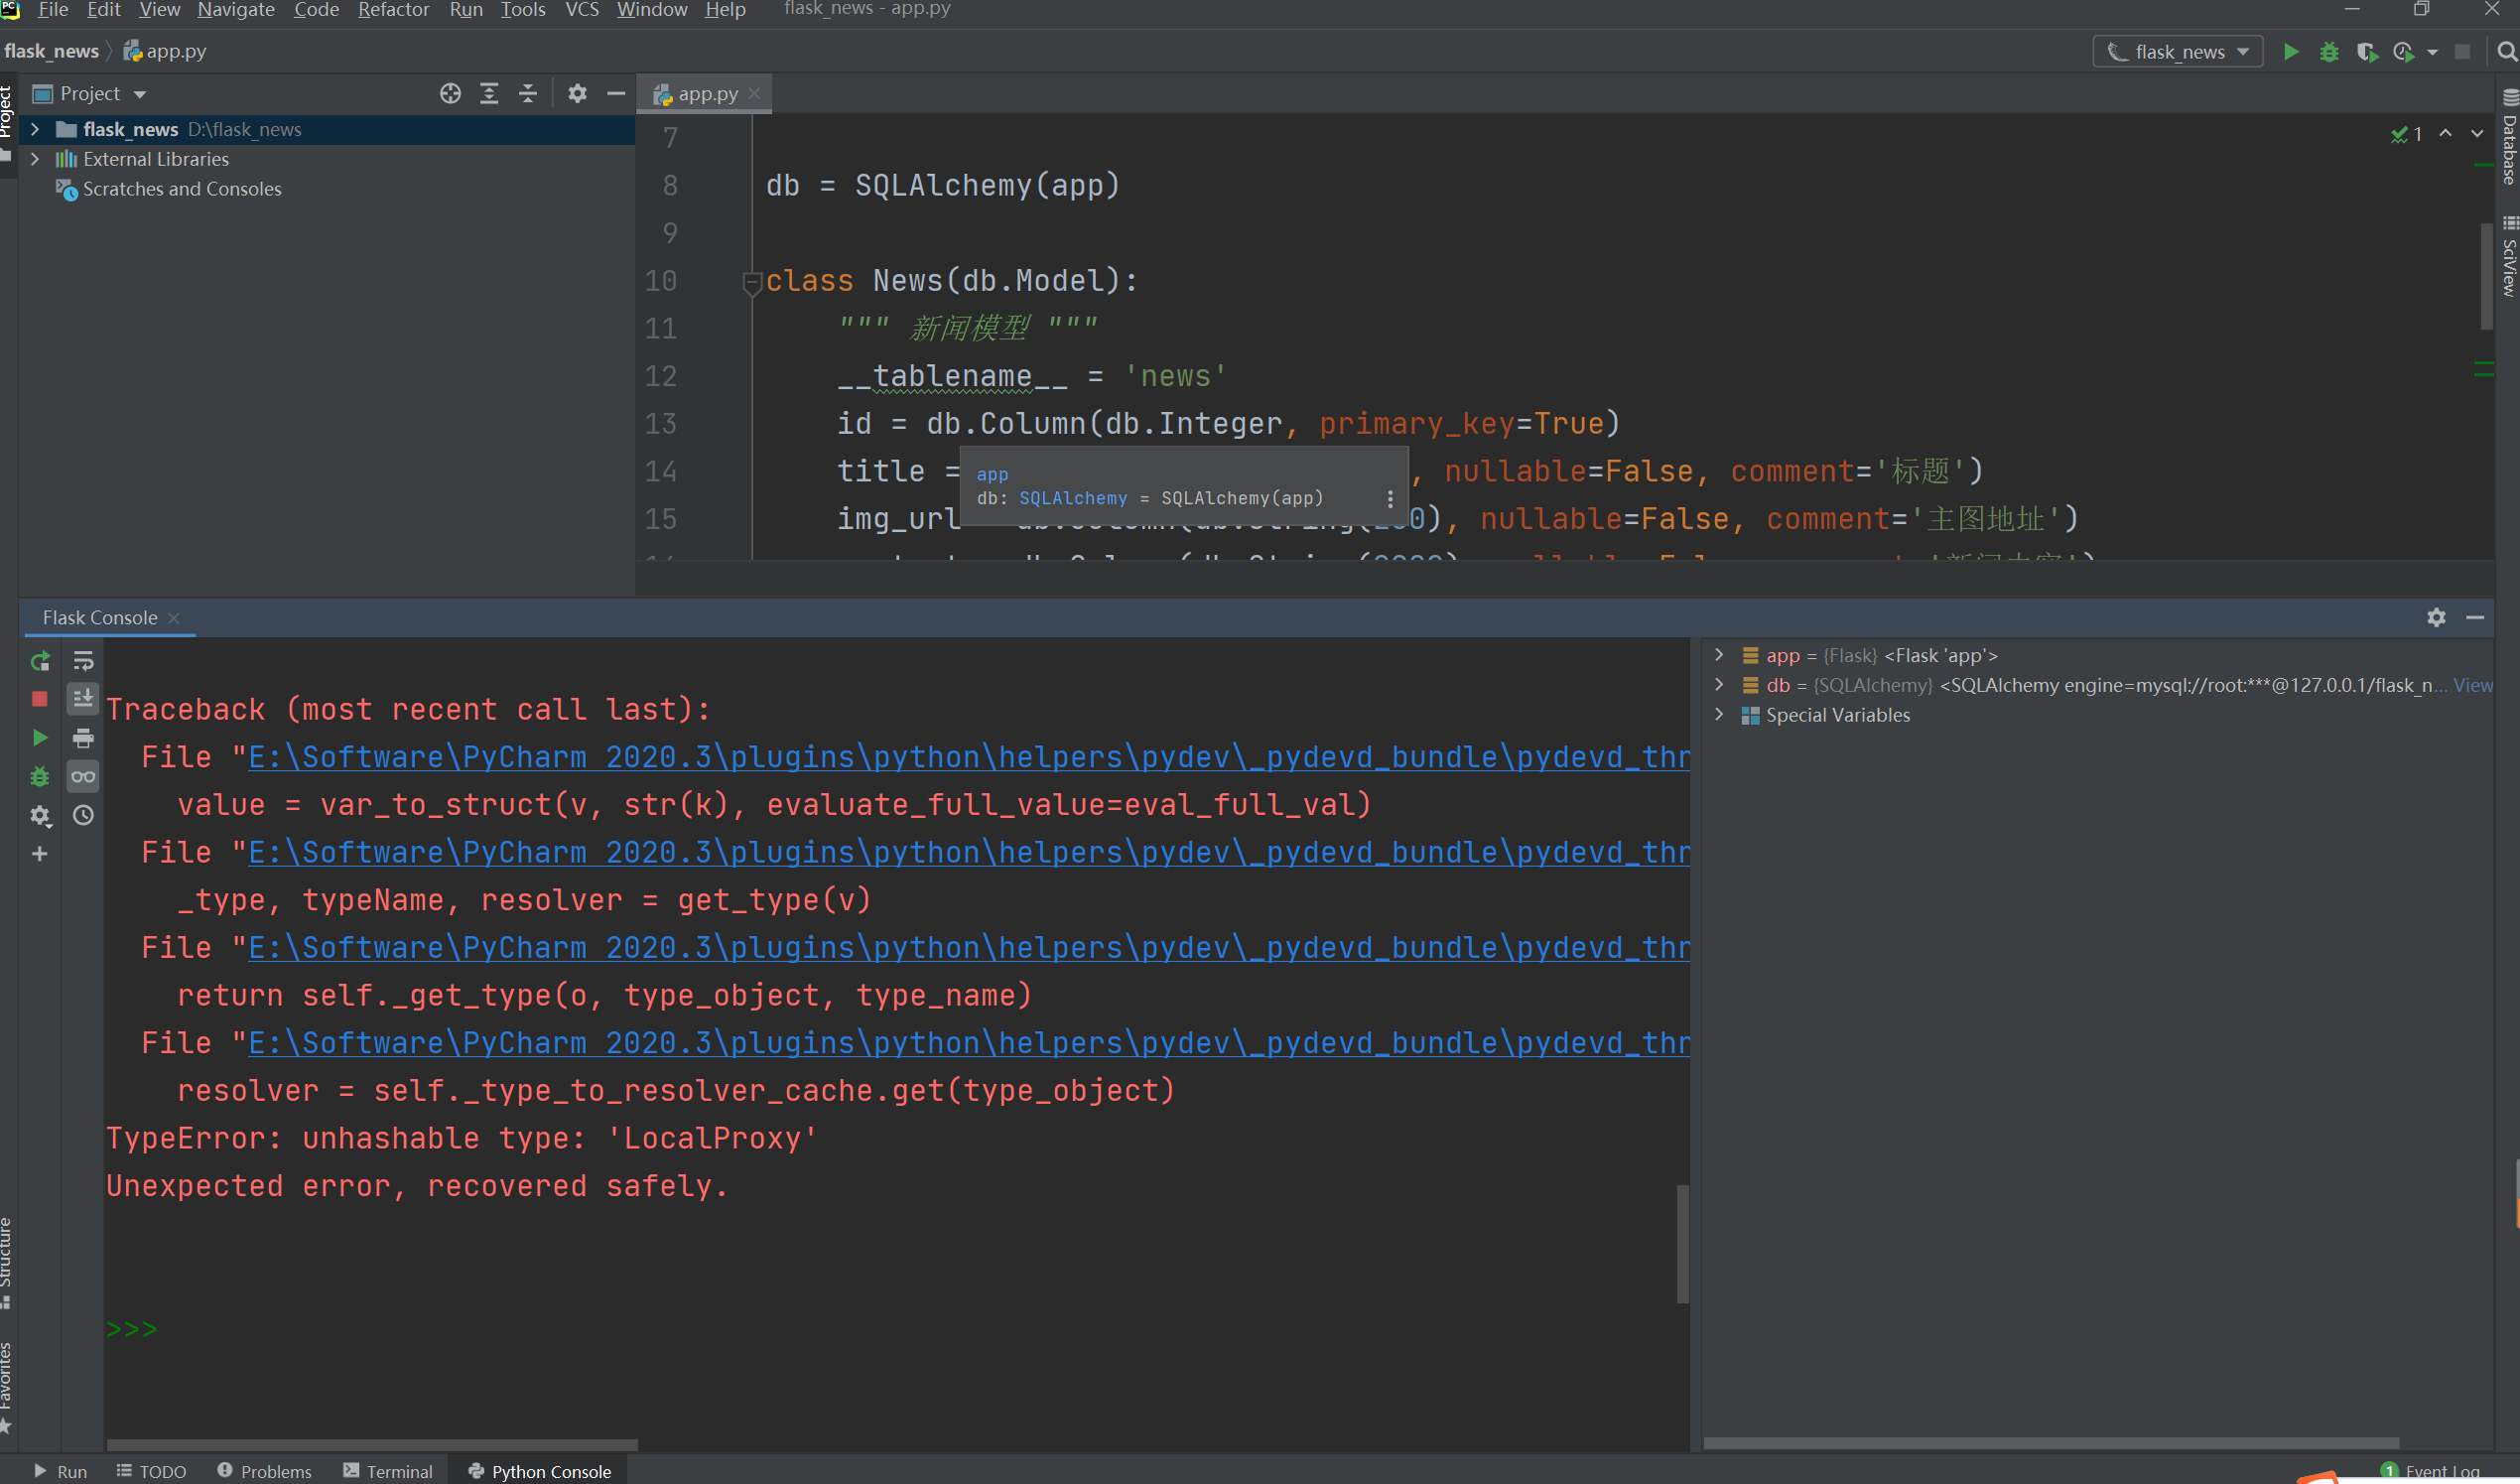
Task: Expand flask_news project folder
Action: [35, 129]
